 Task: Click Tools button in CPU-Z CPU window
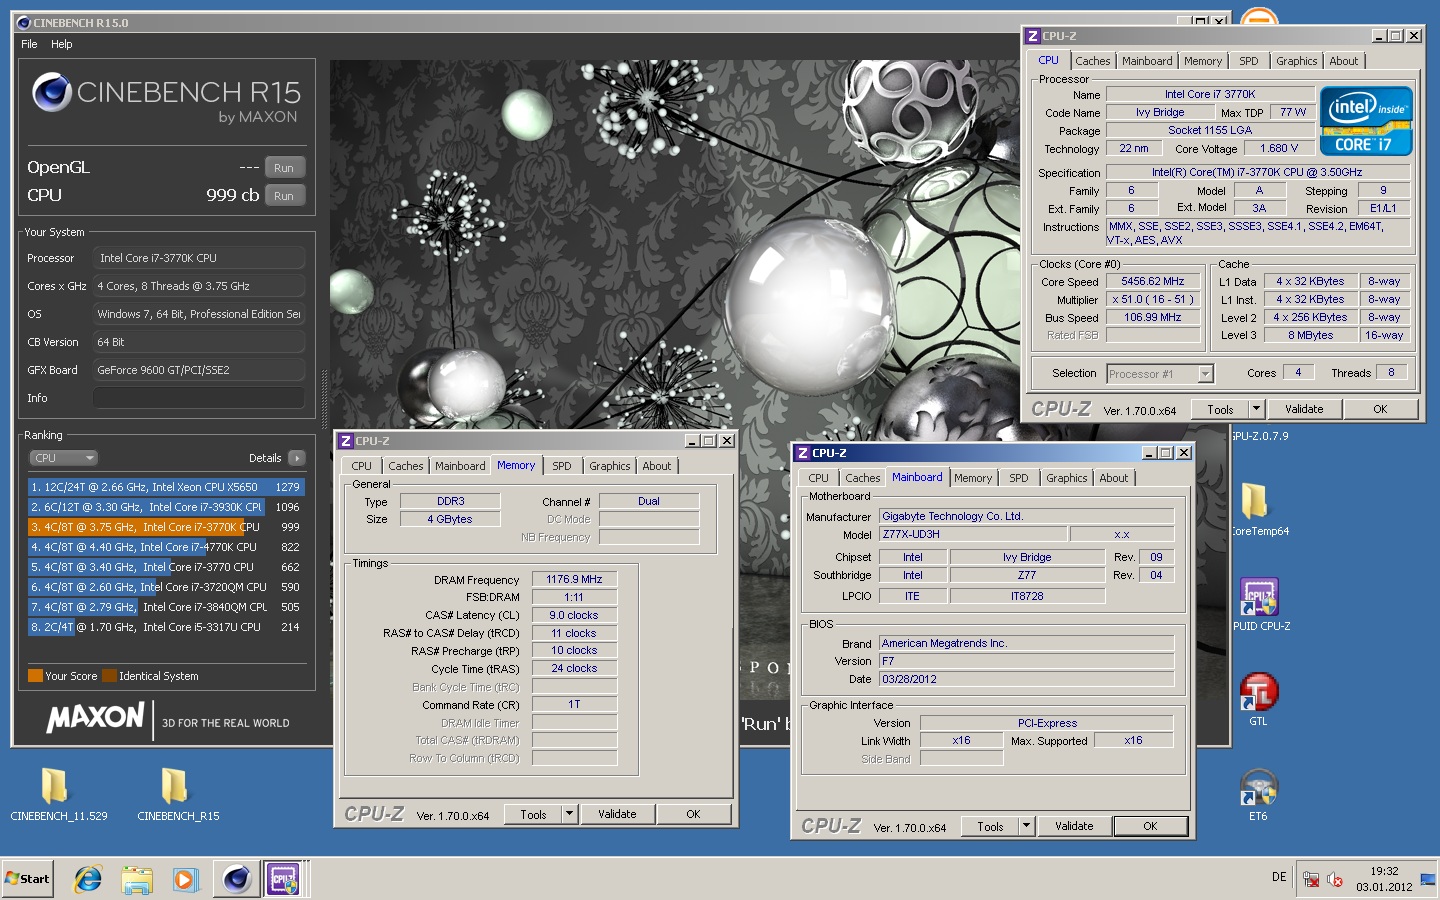click(x=1220, y=409)
